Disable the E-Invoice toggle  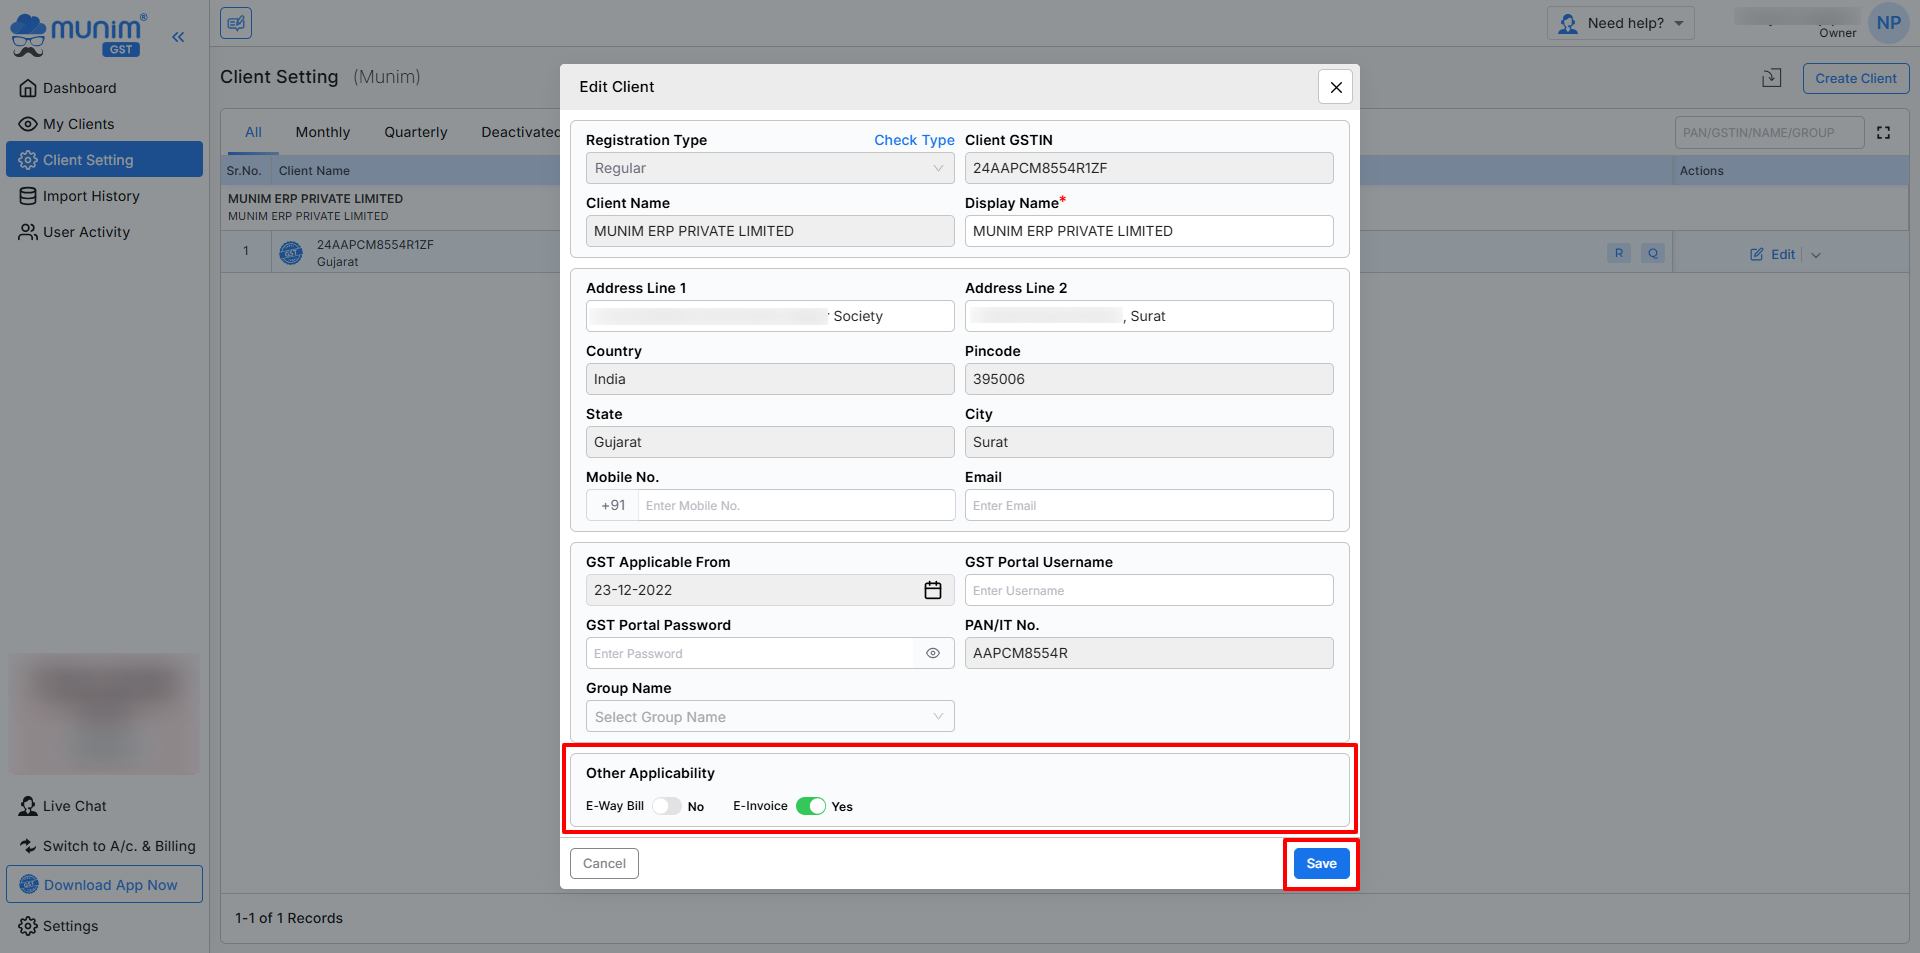point(810,806)
